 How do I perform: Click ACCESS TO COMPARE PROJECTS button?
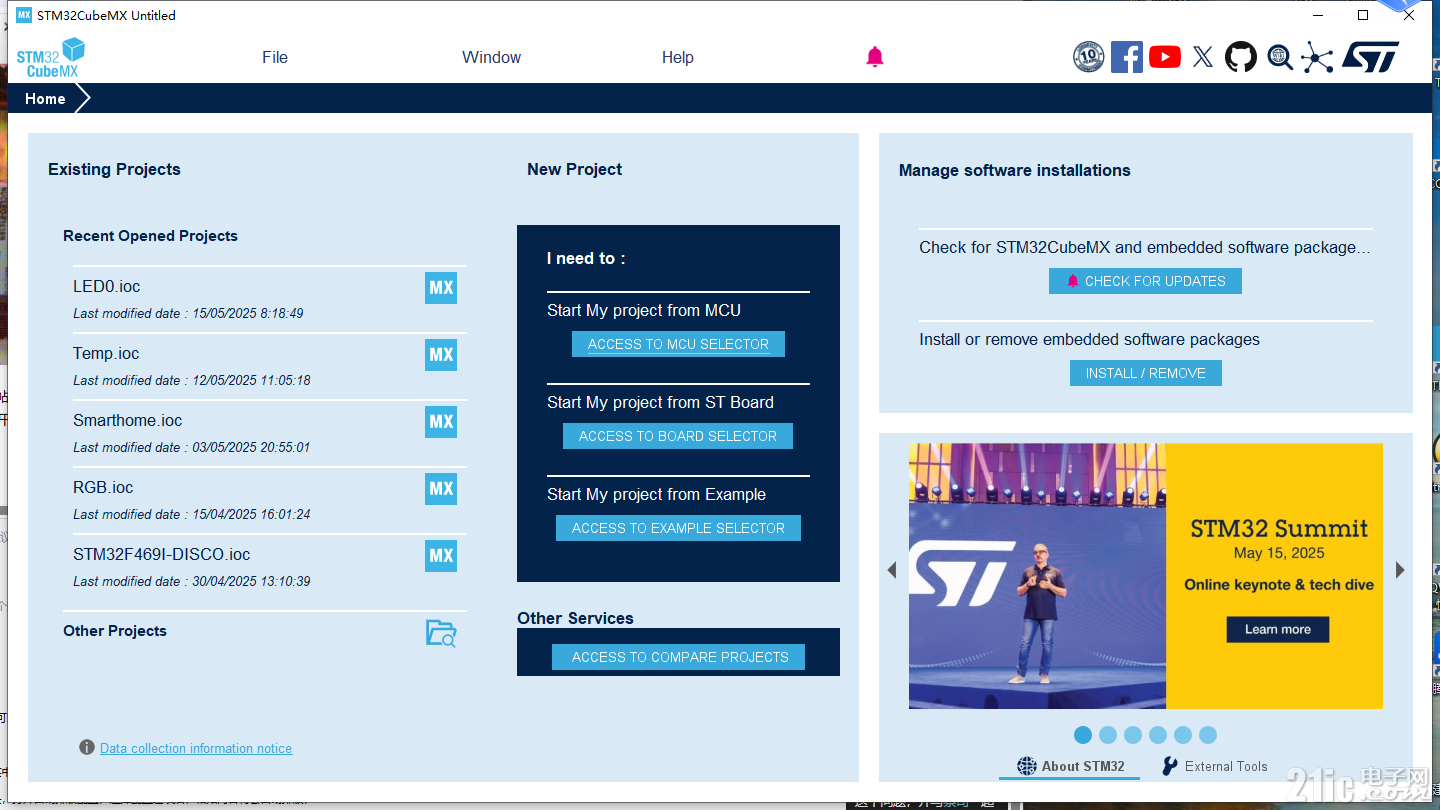point(678,657)
